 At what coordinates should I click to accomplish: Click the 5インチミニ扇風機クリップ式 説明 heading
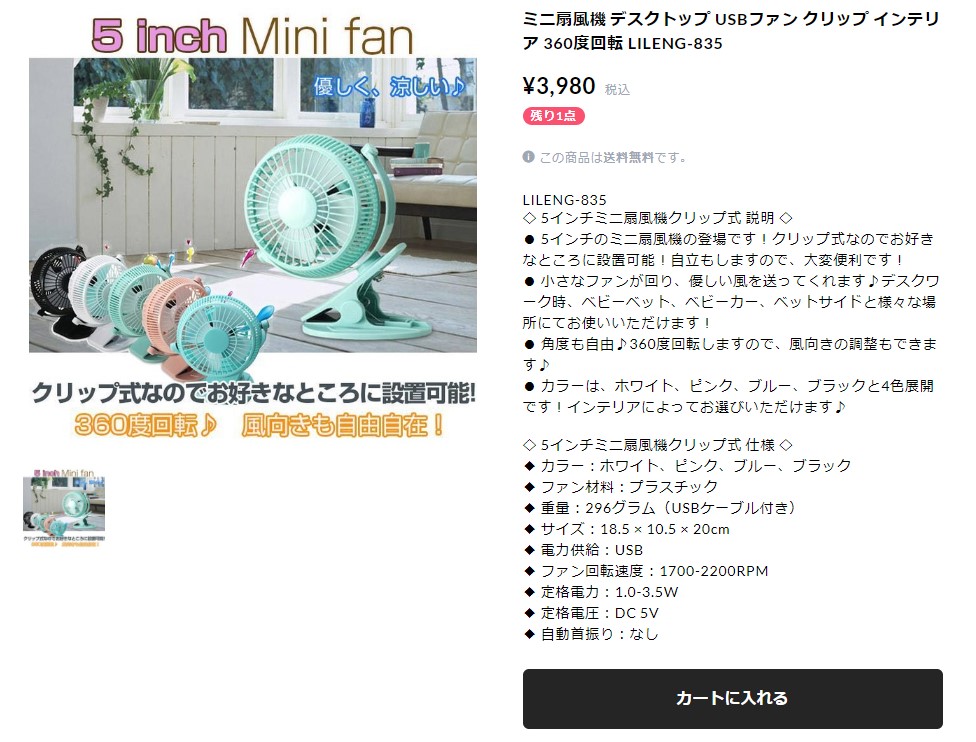pos(657,218)
